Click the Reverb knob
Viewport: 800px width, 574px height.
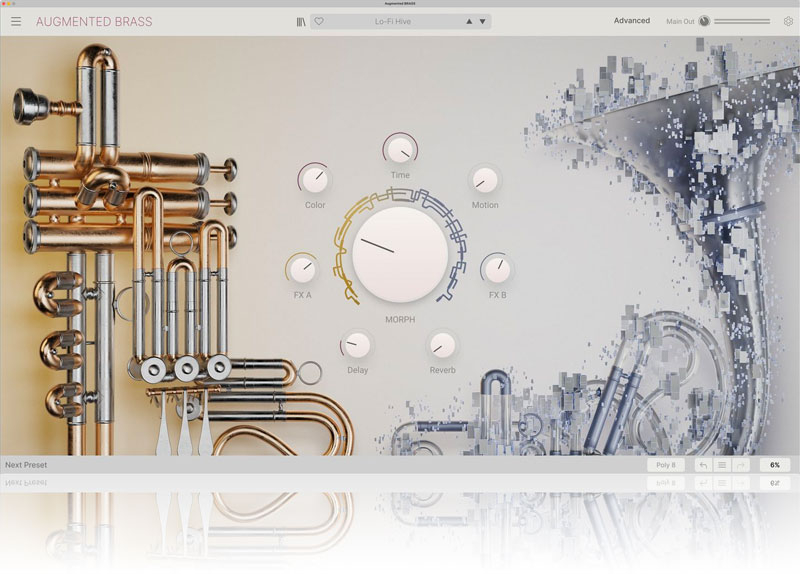click(x=442, y=345)
